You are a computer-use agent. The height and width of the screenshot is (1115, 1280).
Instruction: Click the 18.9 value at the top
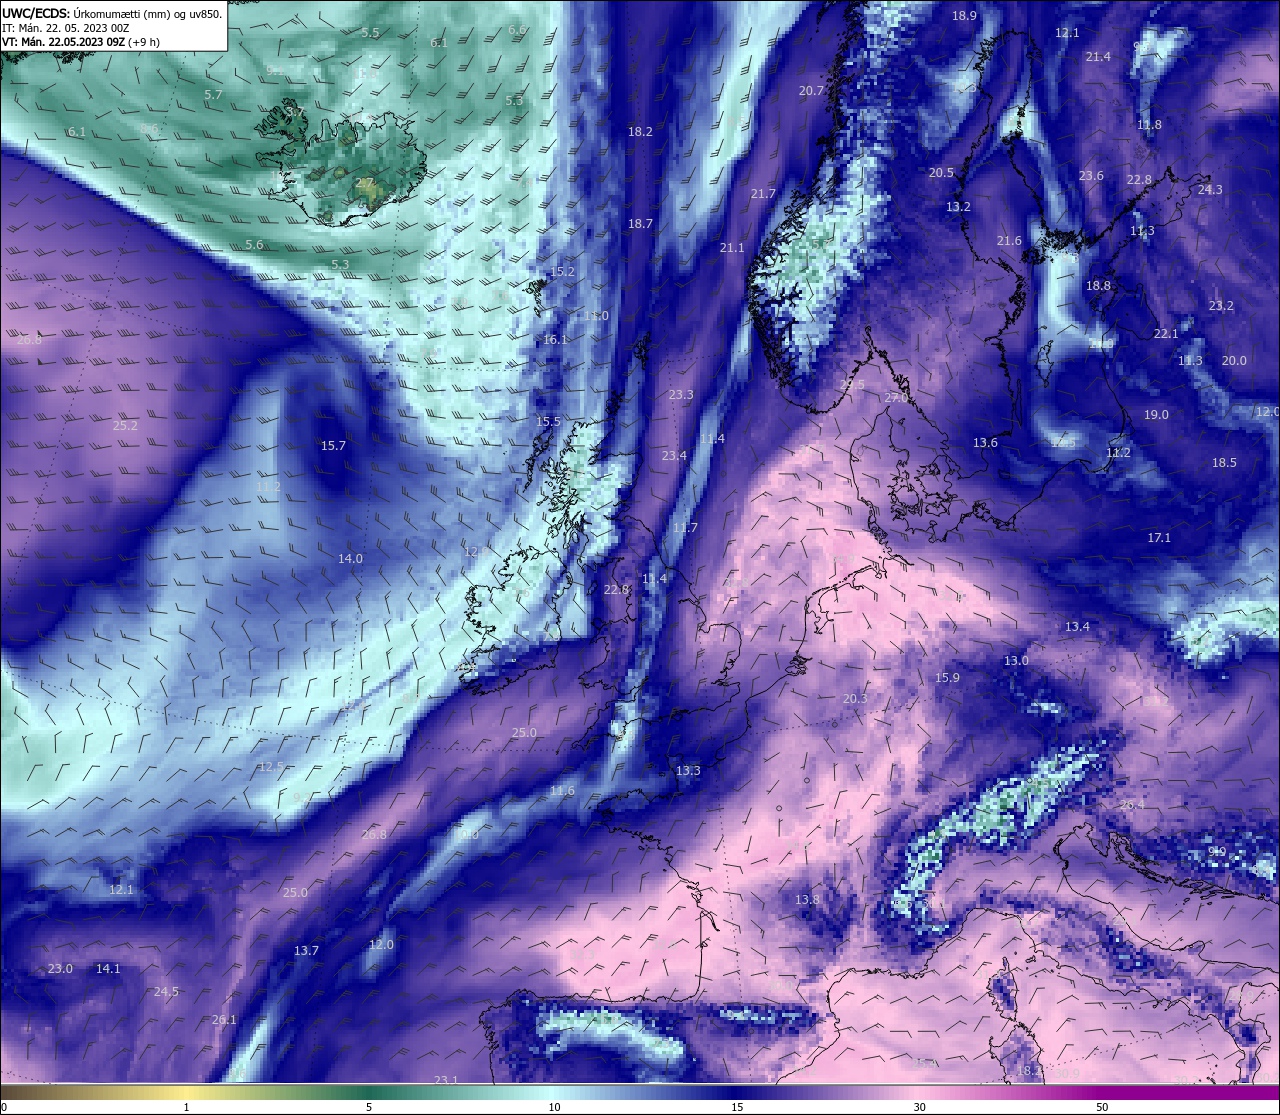(x=964, y=16)
